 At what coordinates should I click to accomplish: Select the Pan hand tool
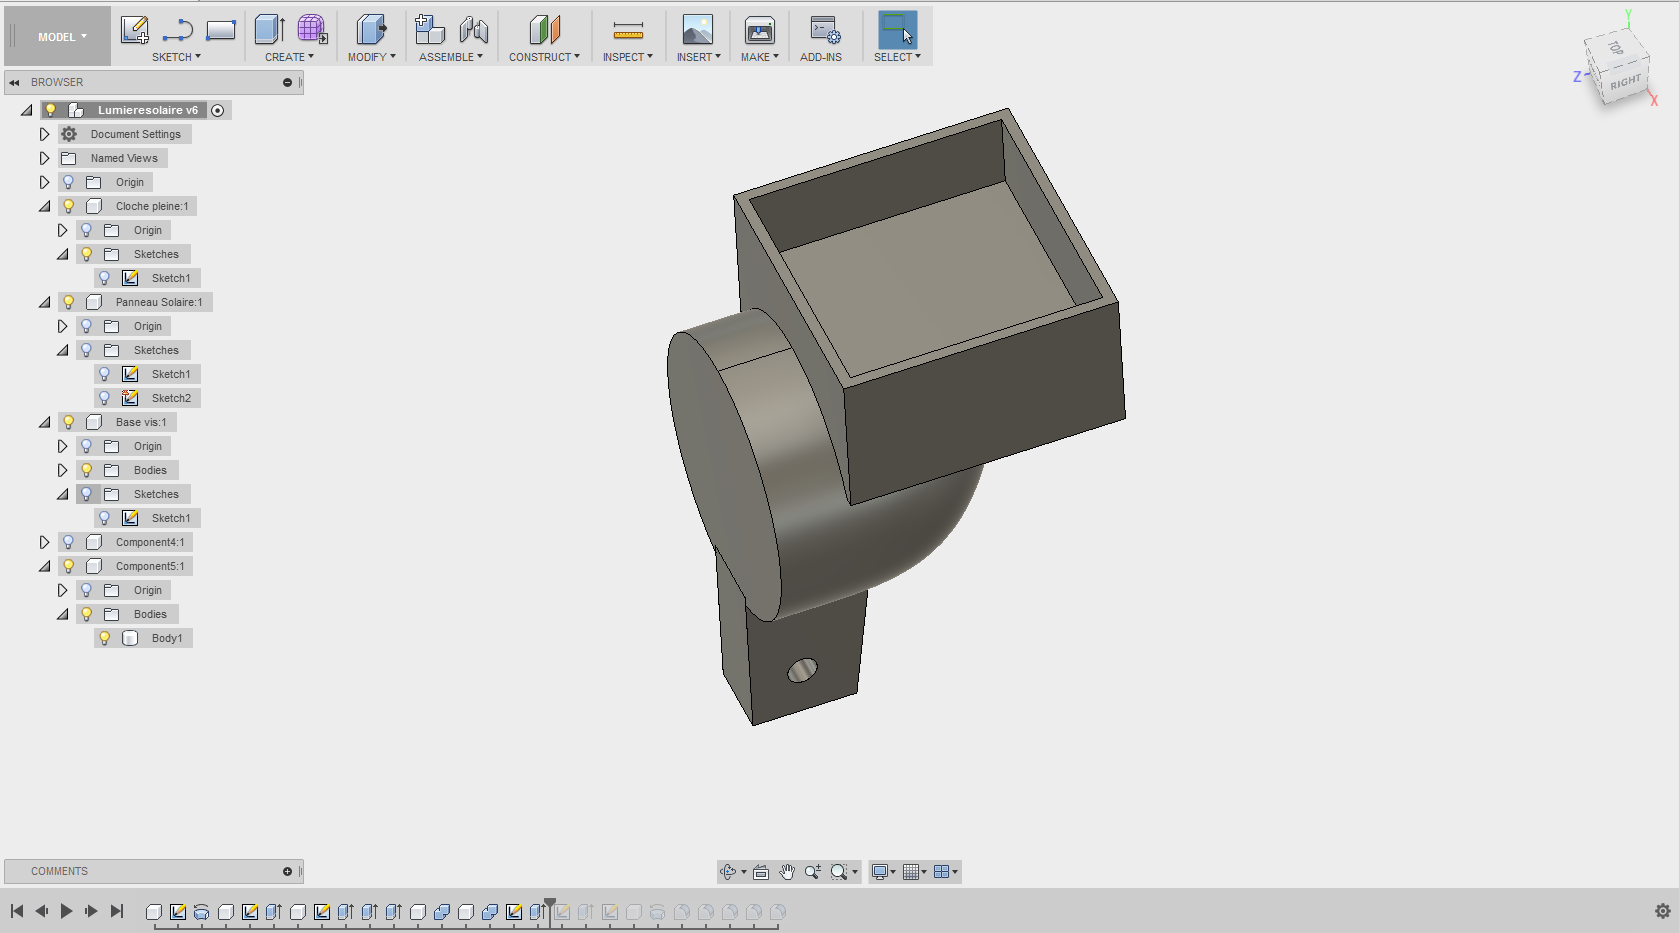pyautogui.click(x=787, y=872)
